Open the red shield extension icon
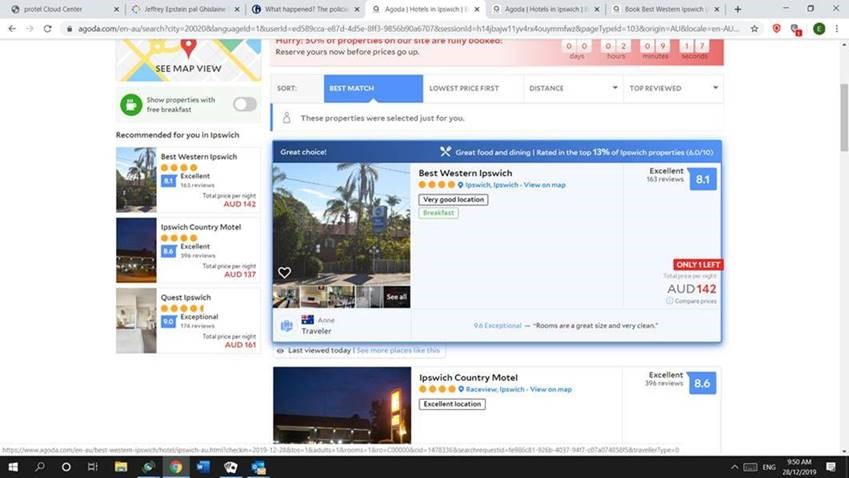The width and height of the screenshot is (849, 478). [x=776, y=29]
